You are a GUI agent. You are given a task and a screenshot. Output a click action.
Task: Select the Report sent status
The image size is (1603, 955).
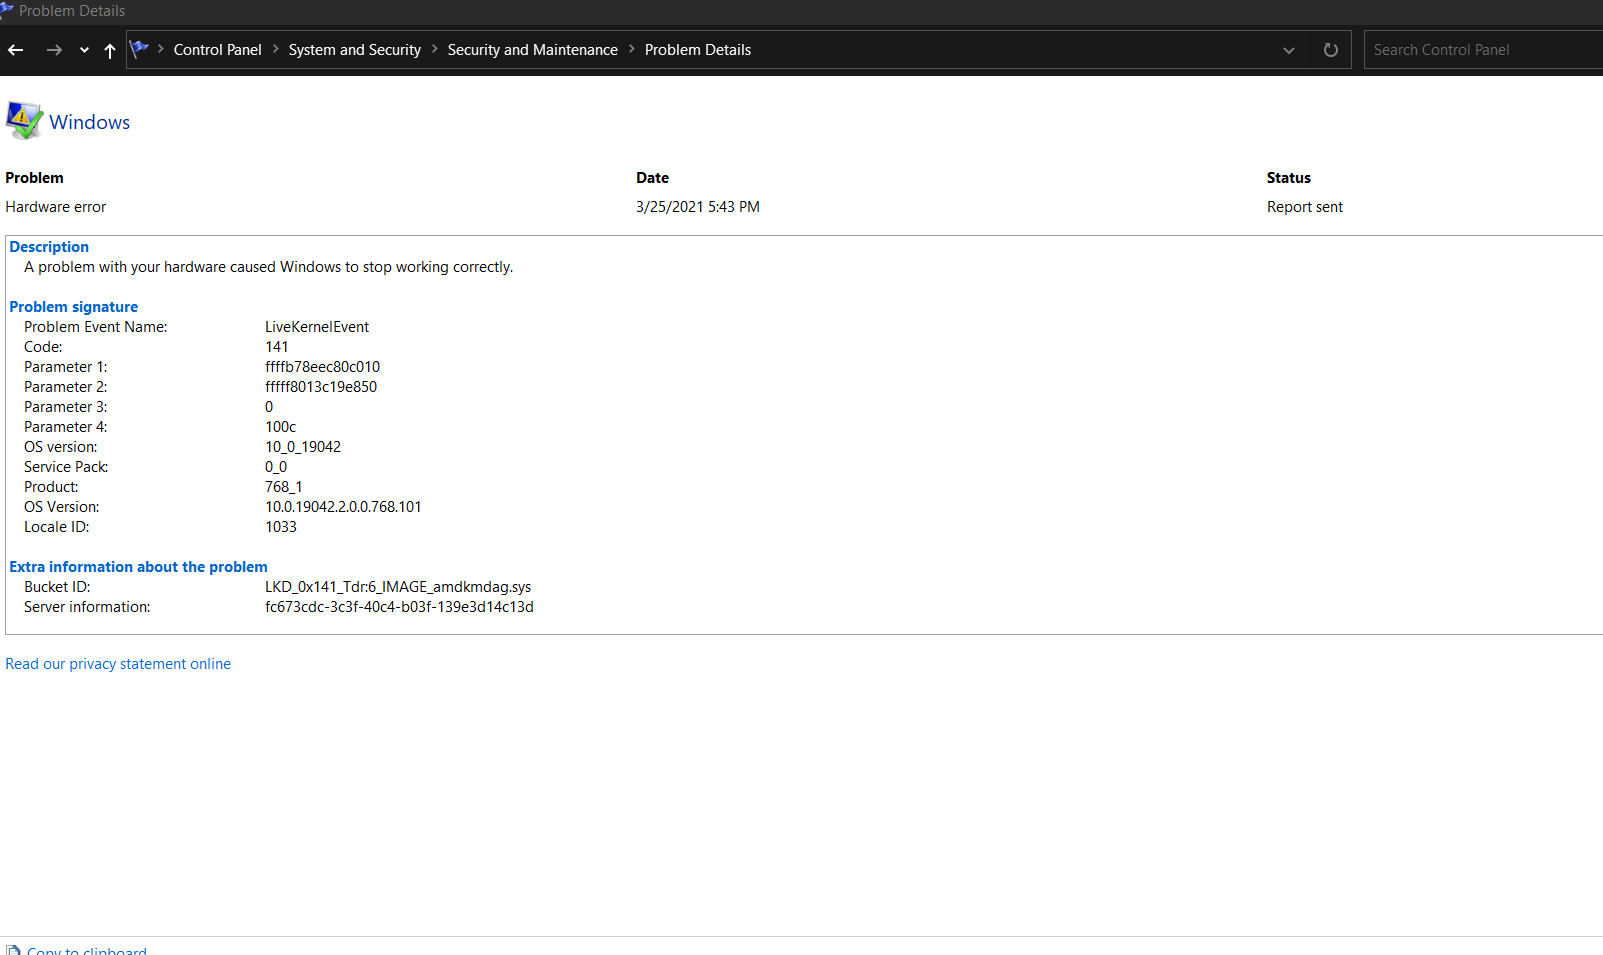tap(1305, 207)
